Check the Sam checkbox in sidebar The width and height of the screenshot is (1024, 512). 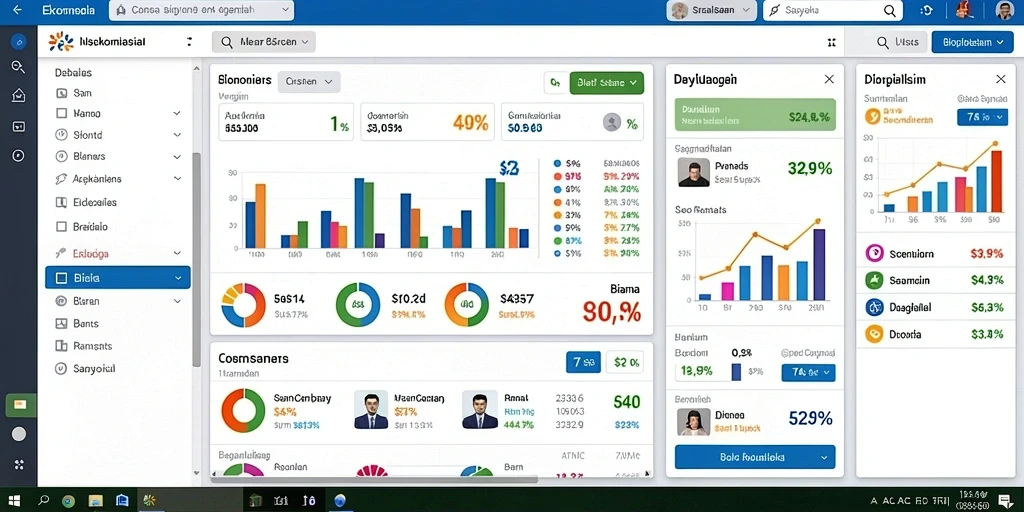62,93
